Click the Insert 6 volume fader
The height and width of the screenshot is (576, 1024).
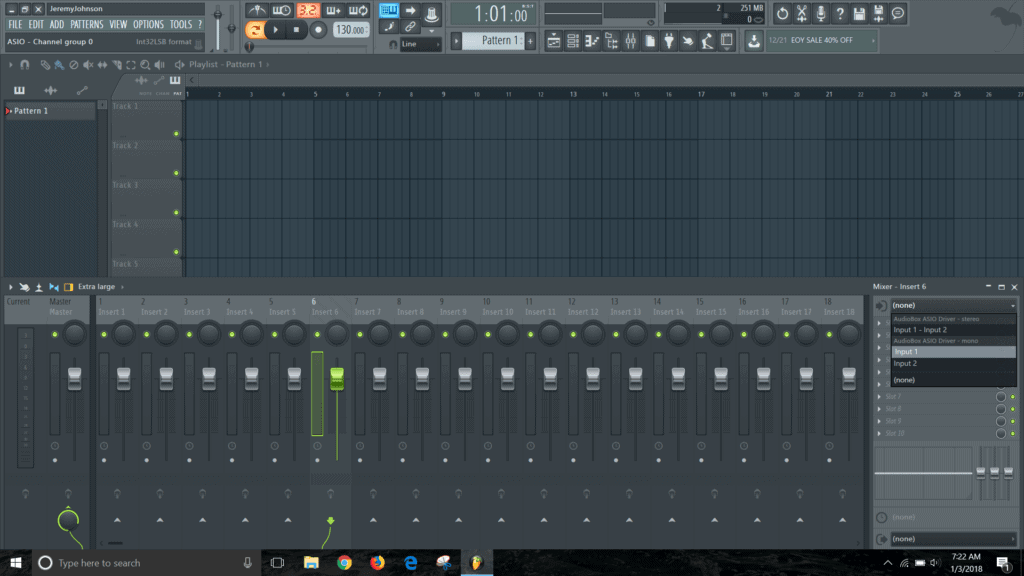tap(337, 379)
